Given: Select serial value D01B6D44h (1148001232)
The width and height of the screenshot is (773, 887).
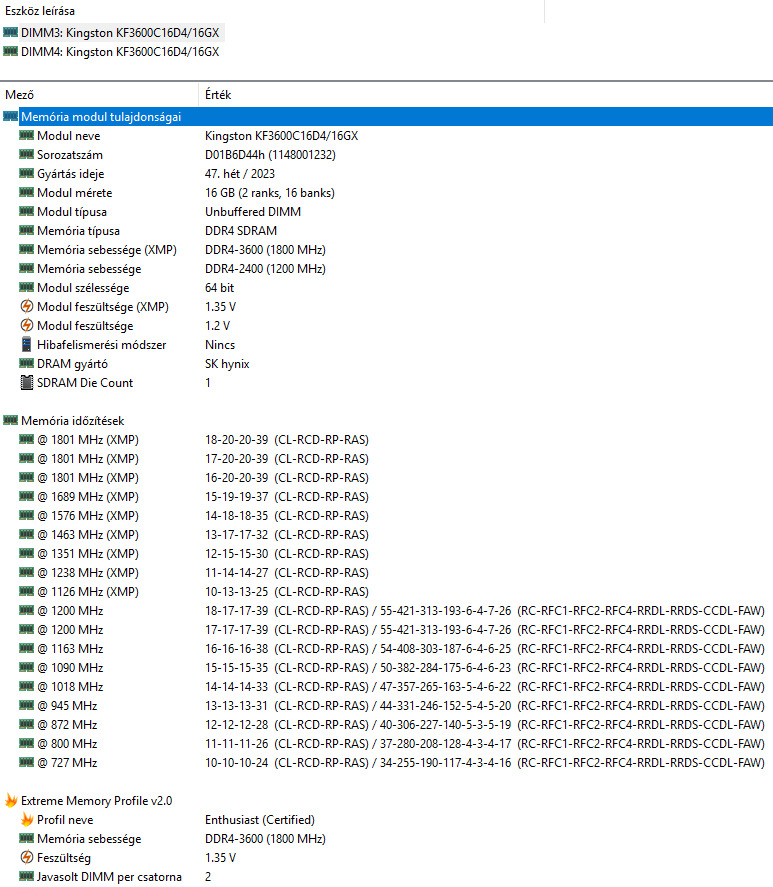Looking at the screenshot, I should click(270, 154).
